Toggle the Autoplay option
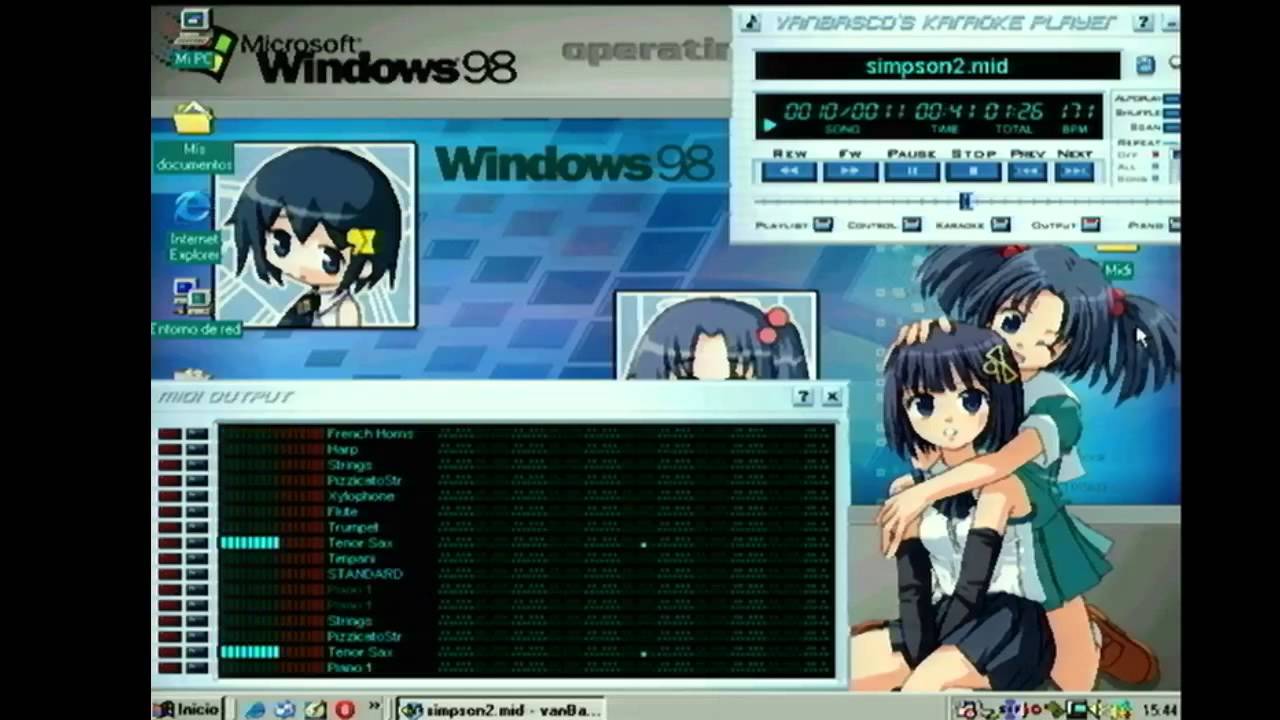The image size is (1280, 720). click(x=1172, y=99)
